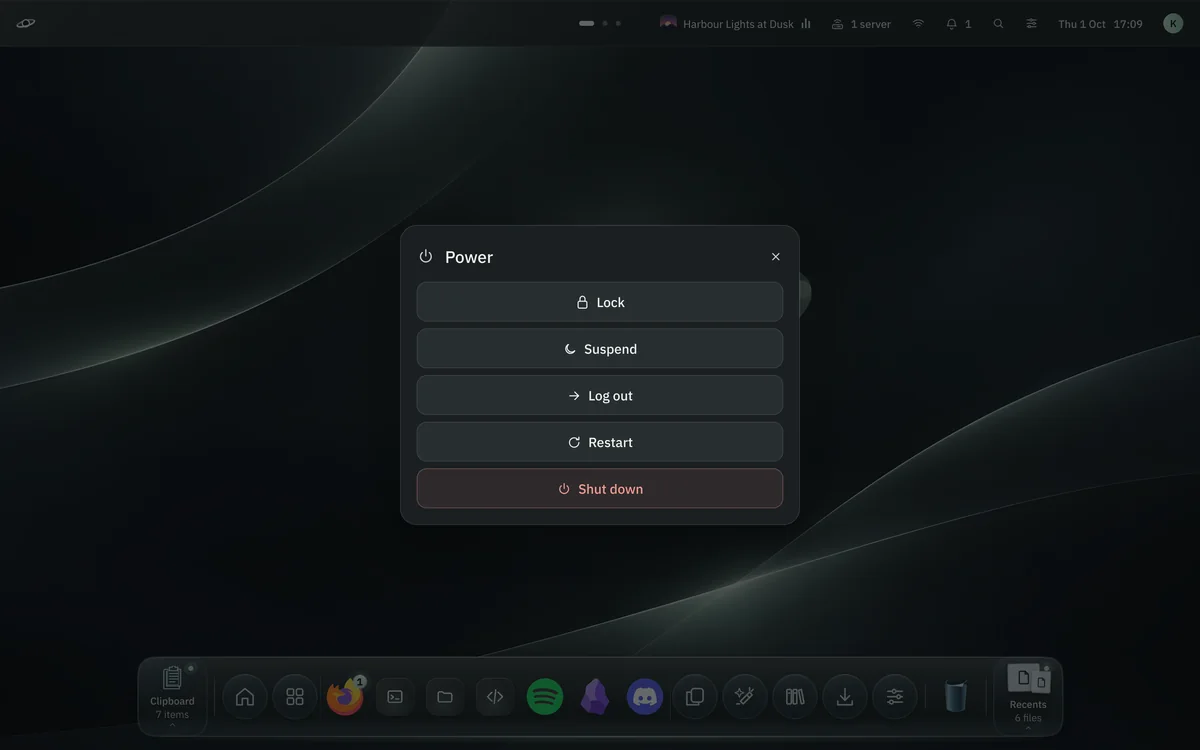Viewport: 1200px width, 750px height.
Task: Open Obsidian from the dock
Action: coord(595,697)
